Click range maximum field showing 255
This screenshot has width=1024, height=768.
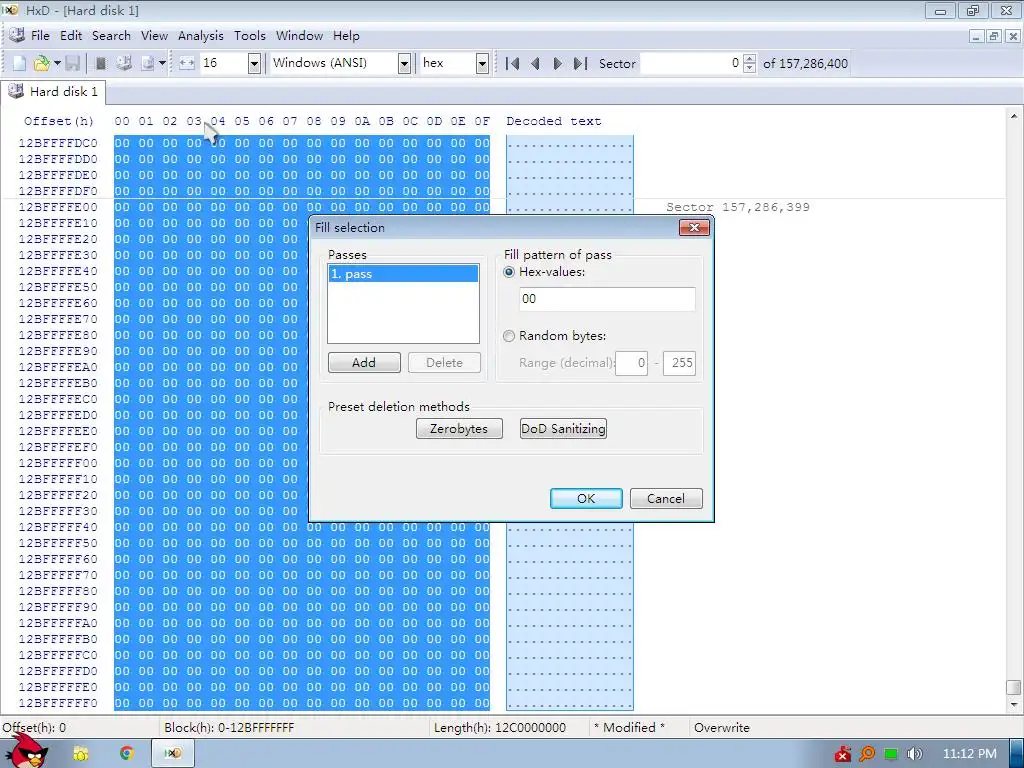click(x=679, y=363)
